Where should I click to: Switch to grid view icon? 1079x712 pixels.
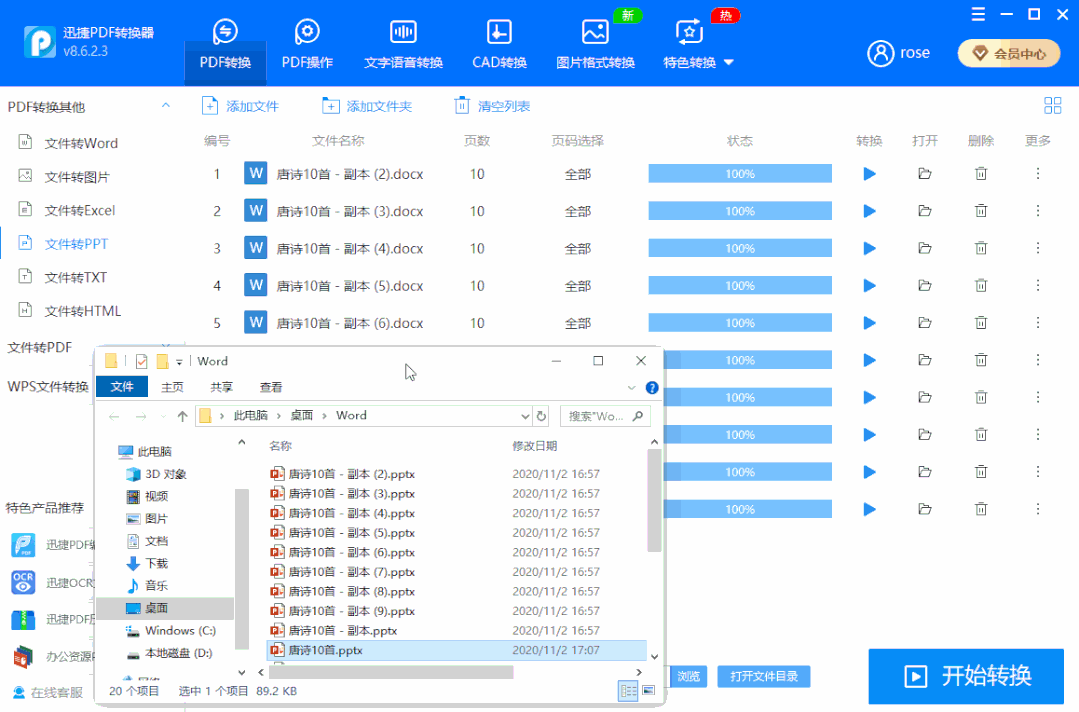[x=1052, y=105]
